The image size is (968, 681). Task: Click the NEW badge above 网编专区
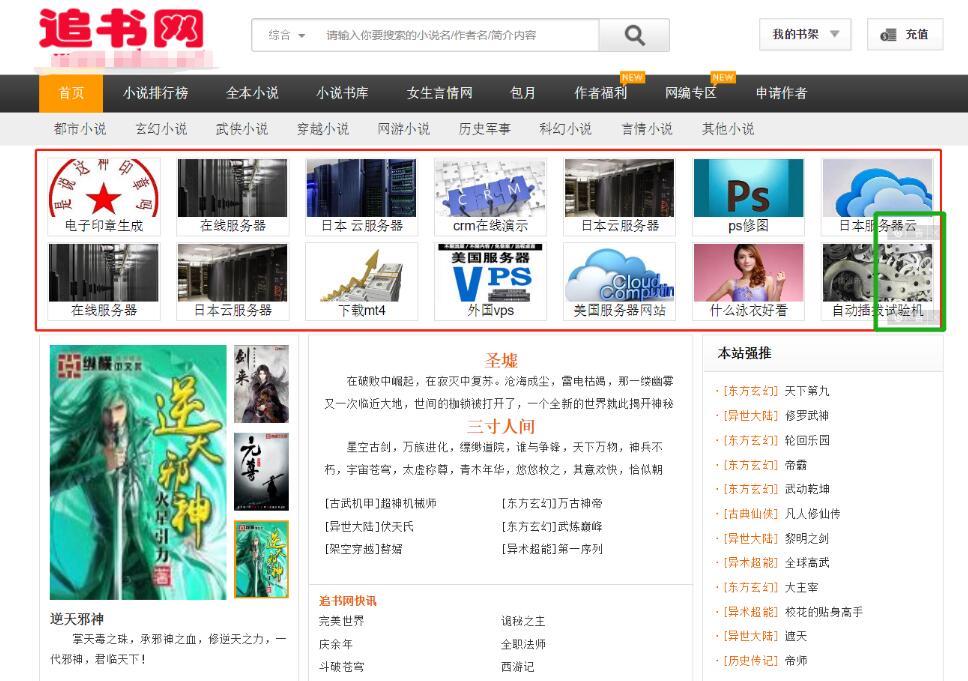click(722, 76)
